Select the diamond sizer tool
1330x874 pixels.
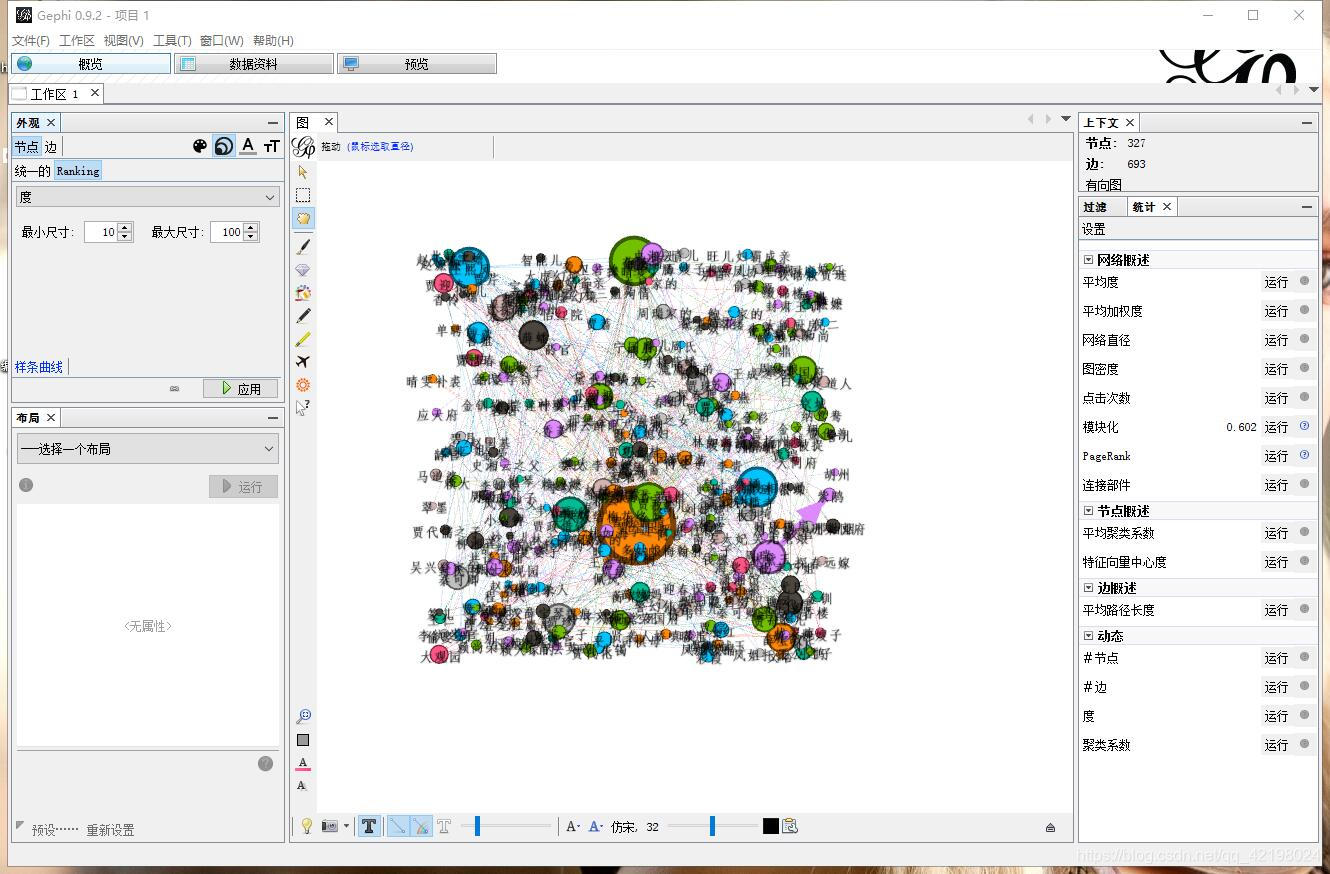point(303,270)
